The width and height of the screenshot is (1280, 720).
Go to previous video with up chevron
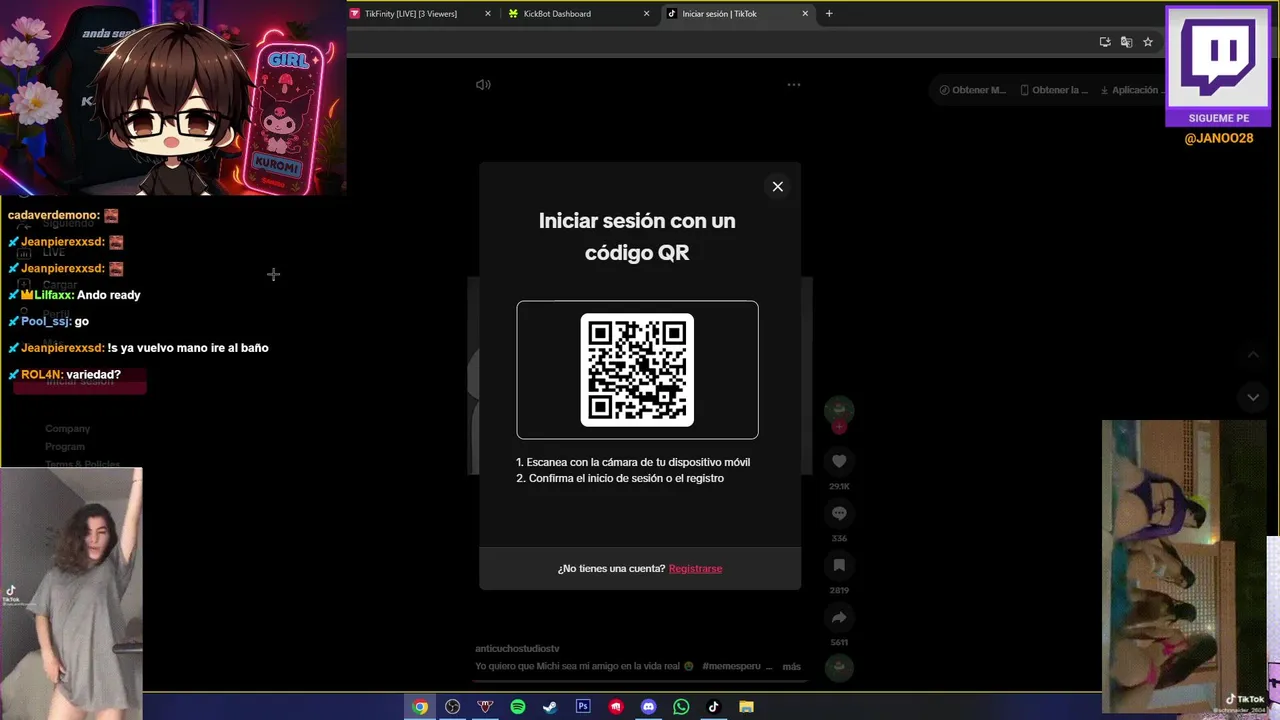pyautogui.click(x=1253, y=356)
